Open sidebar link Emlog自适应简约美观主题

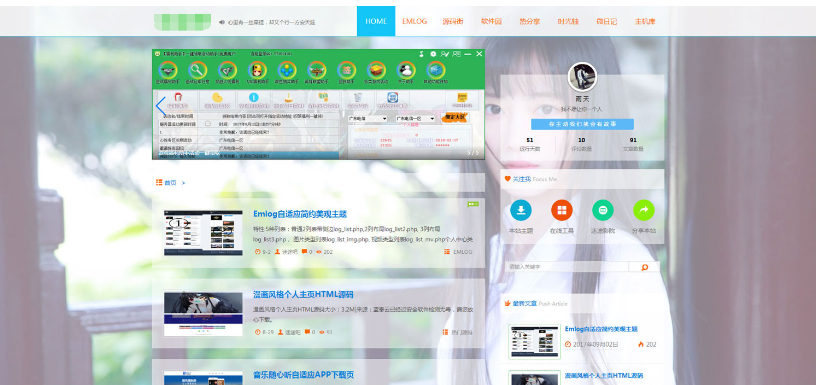[601, 329]
